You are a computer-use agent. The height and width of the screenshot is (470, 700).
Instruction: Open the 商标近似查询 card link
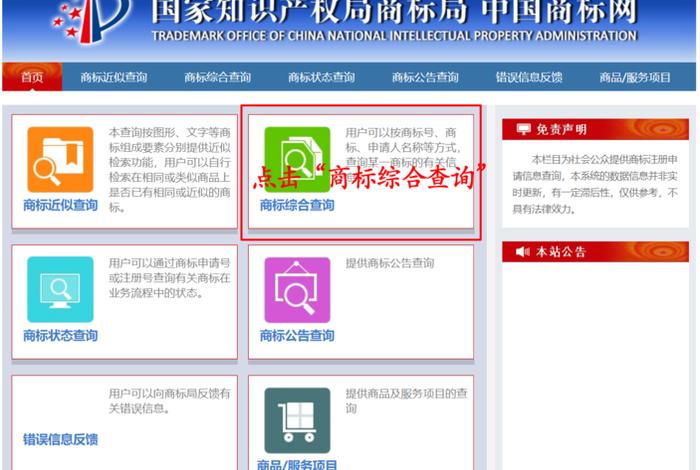coord(60,205)
